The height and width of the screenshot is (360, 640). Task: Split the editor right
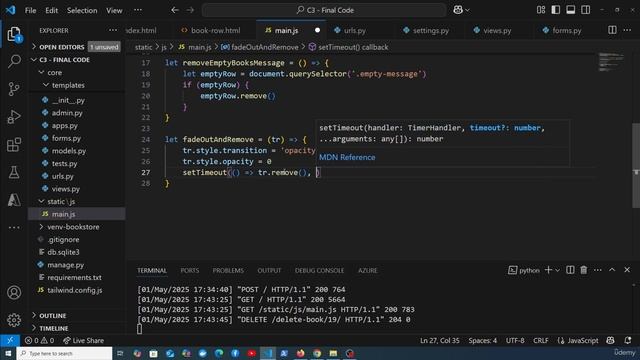pos(612,30)
